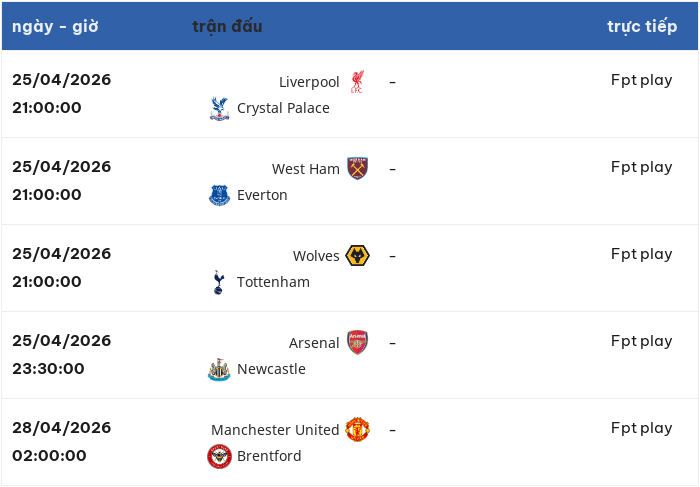Screen dimensions: 700x487
Task: Click the Brentford team name
Action: pos(269,456)
